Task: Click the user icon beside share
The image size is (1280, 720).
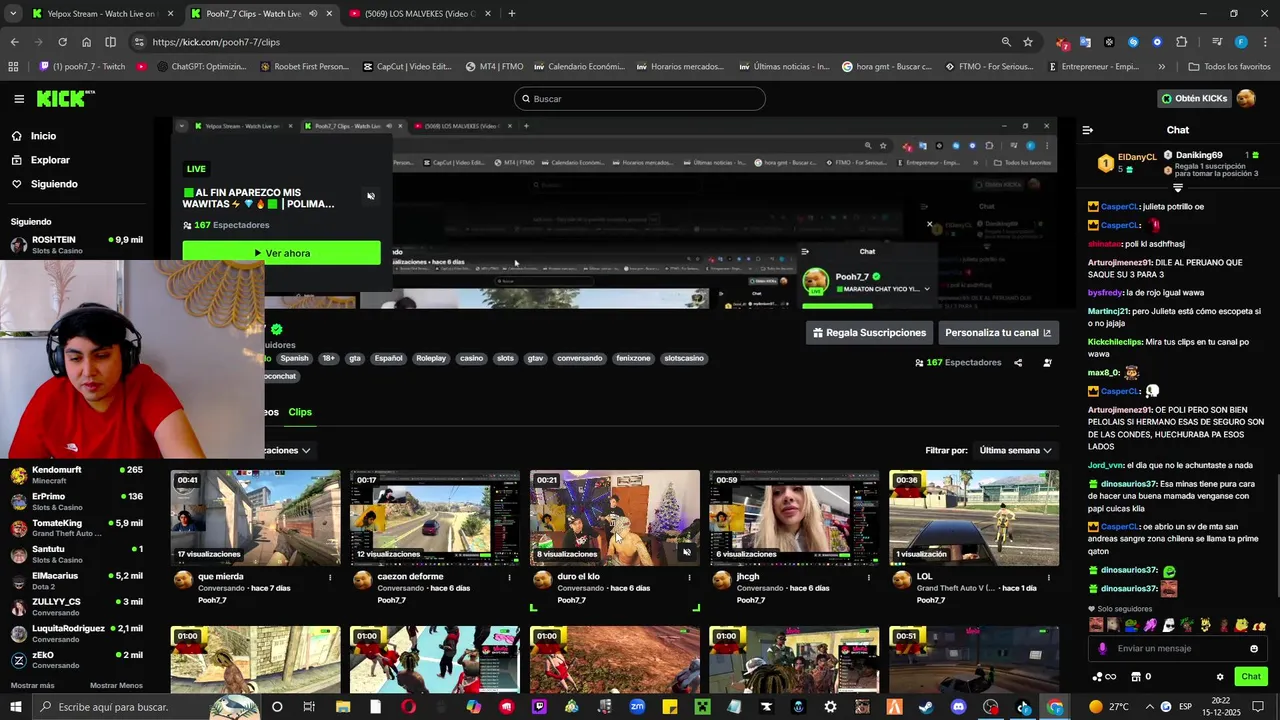Action: click(x=1047, y=363)
